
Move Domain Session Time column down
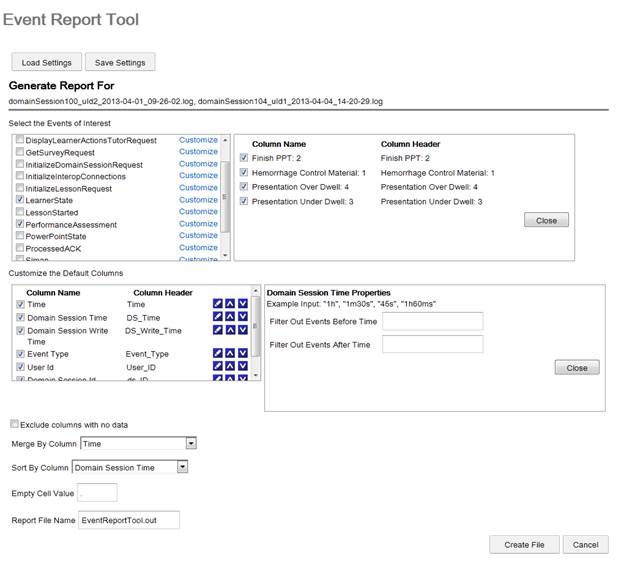click(x=243, y=316)
